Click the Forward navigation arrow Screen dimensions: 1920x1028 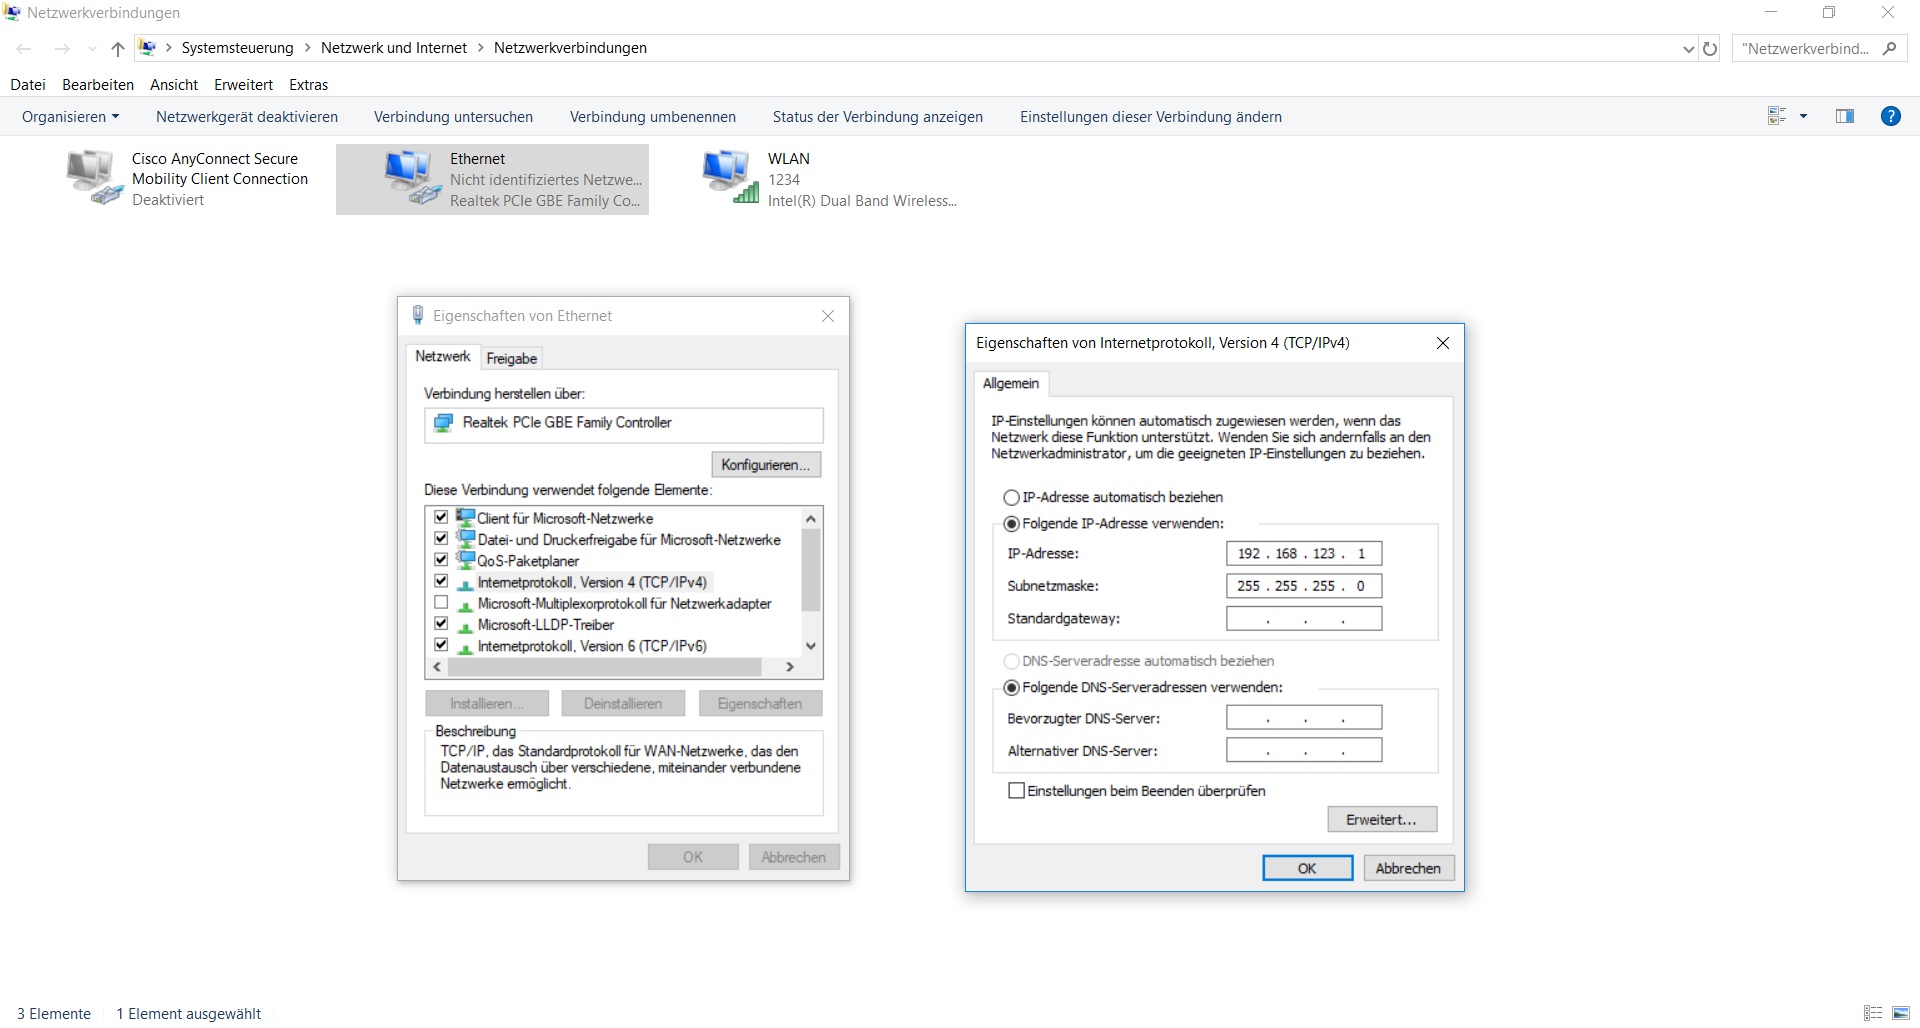(62, 48)
